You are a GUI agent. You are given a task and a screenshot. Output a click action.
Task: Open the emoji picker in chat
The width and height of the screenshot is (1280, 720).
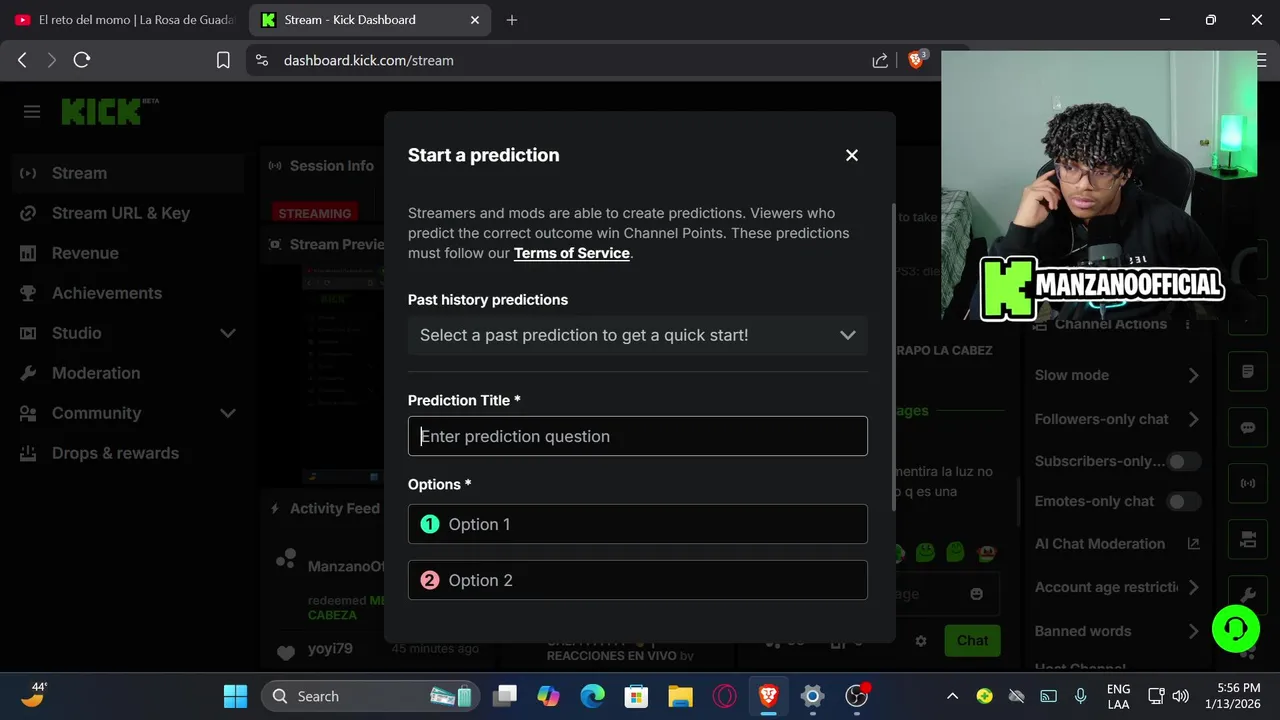976,594
